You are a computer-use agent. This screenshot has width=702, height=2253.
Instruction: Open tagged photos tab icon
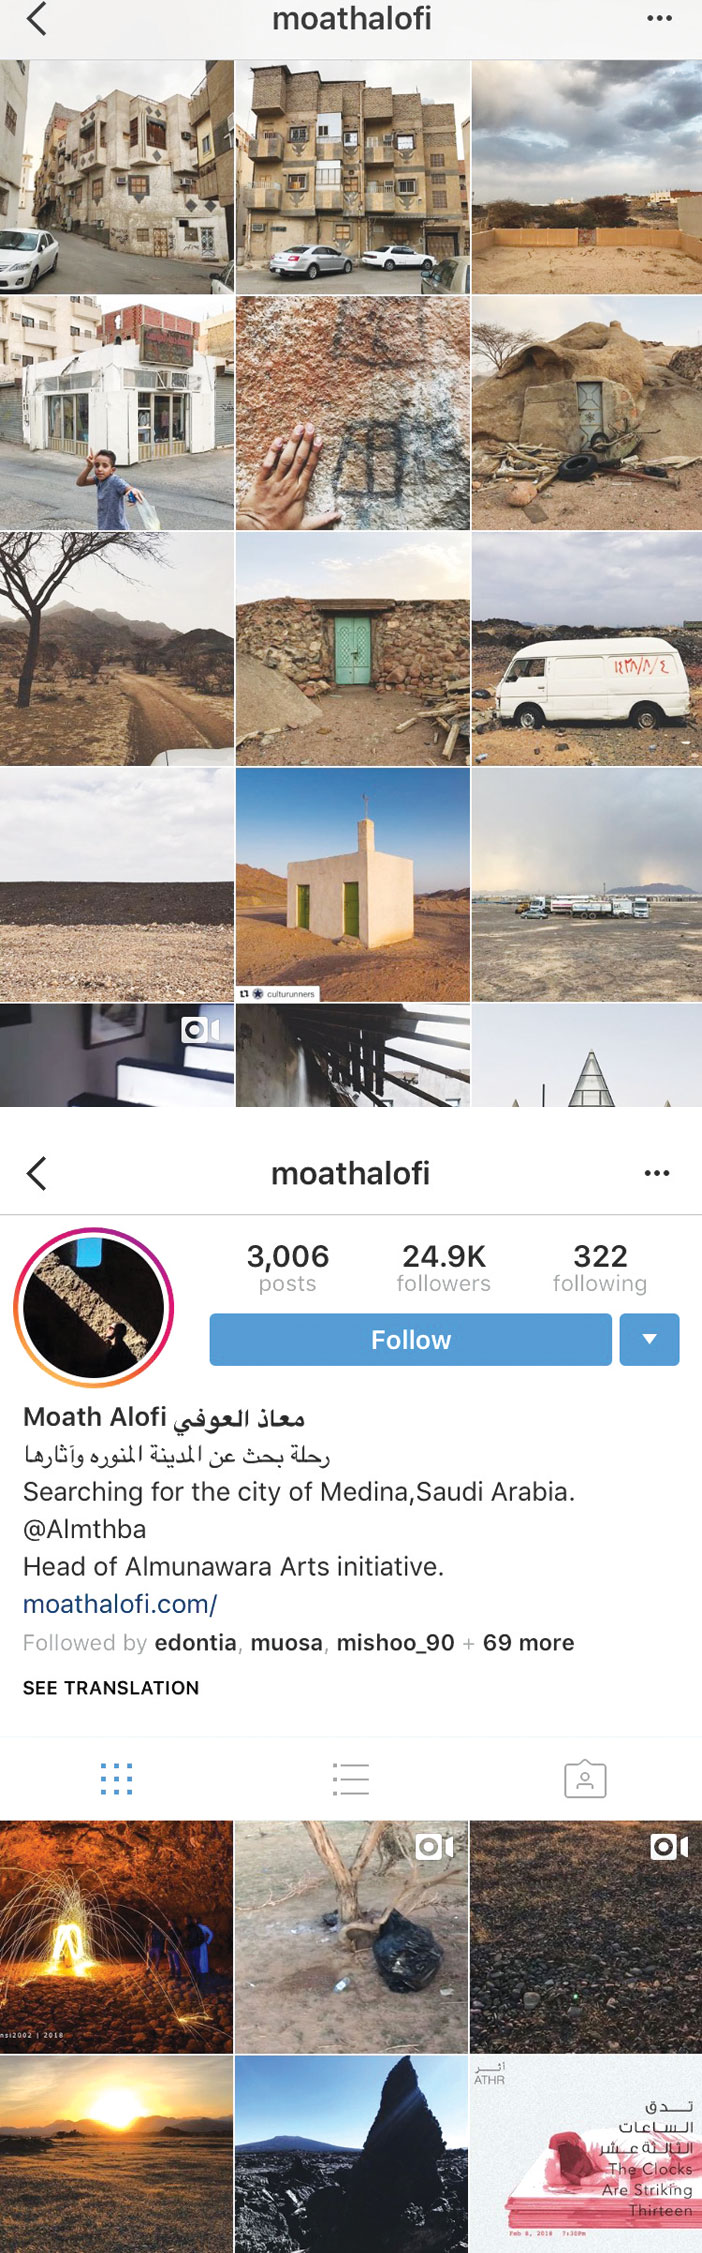tap(585, 1779)
